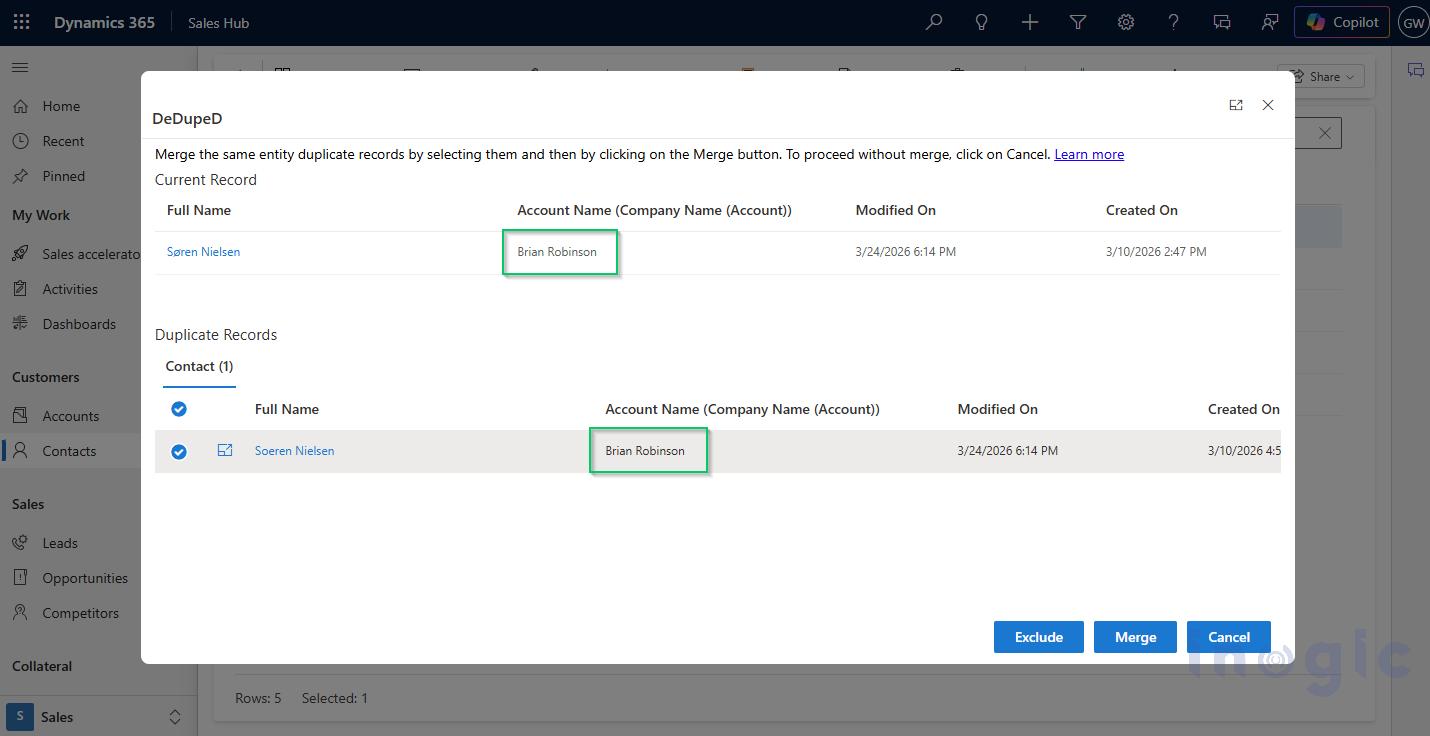Toggle the select-all checkbox in Duplicate Records
Image resolution: width=1430 pixels, height=736 pixels.
pos(179,409)
